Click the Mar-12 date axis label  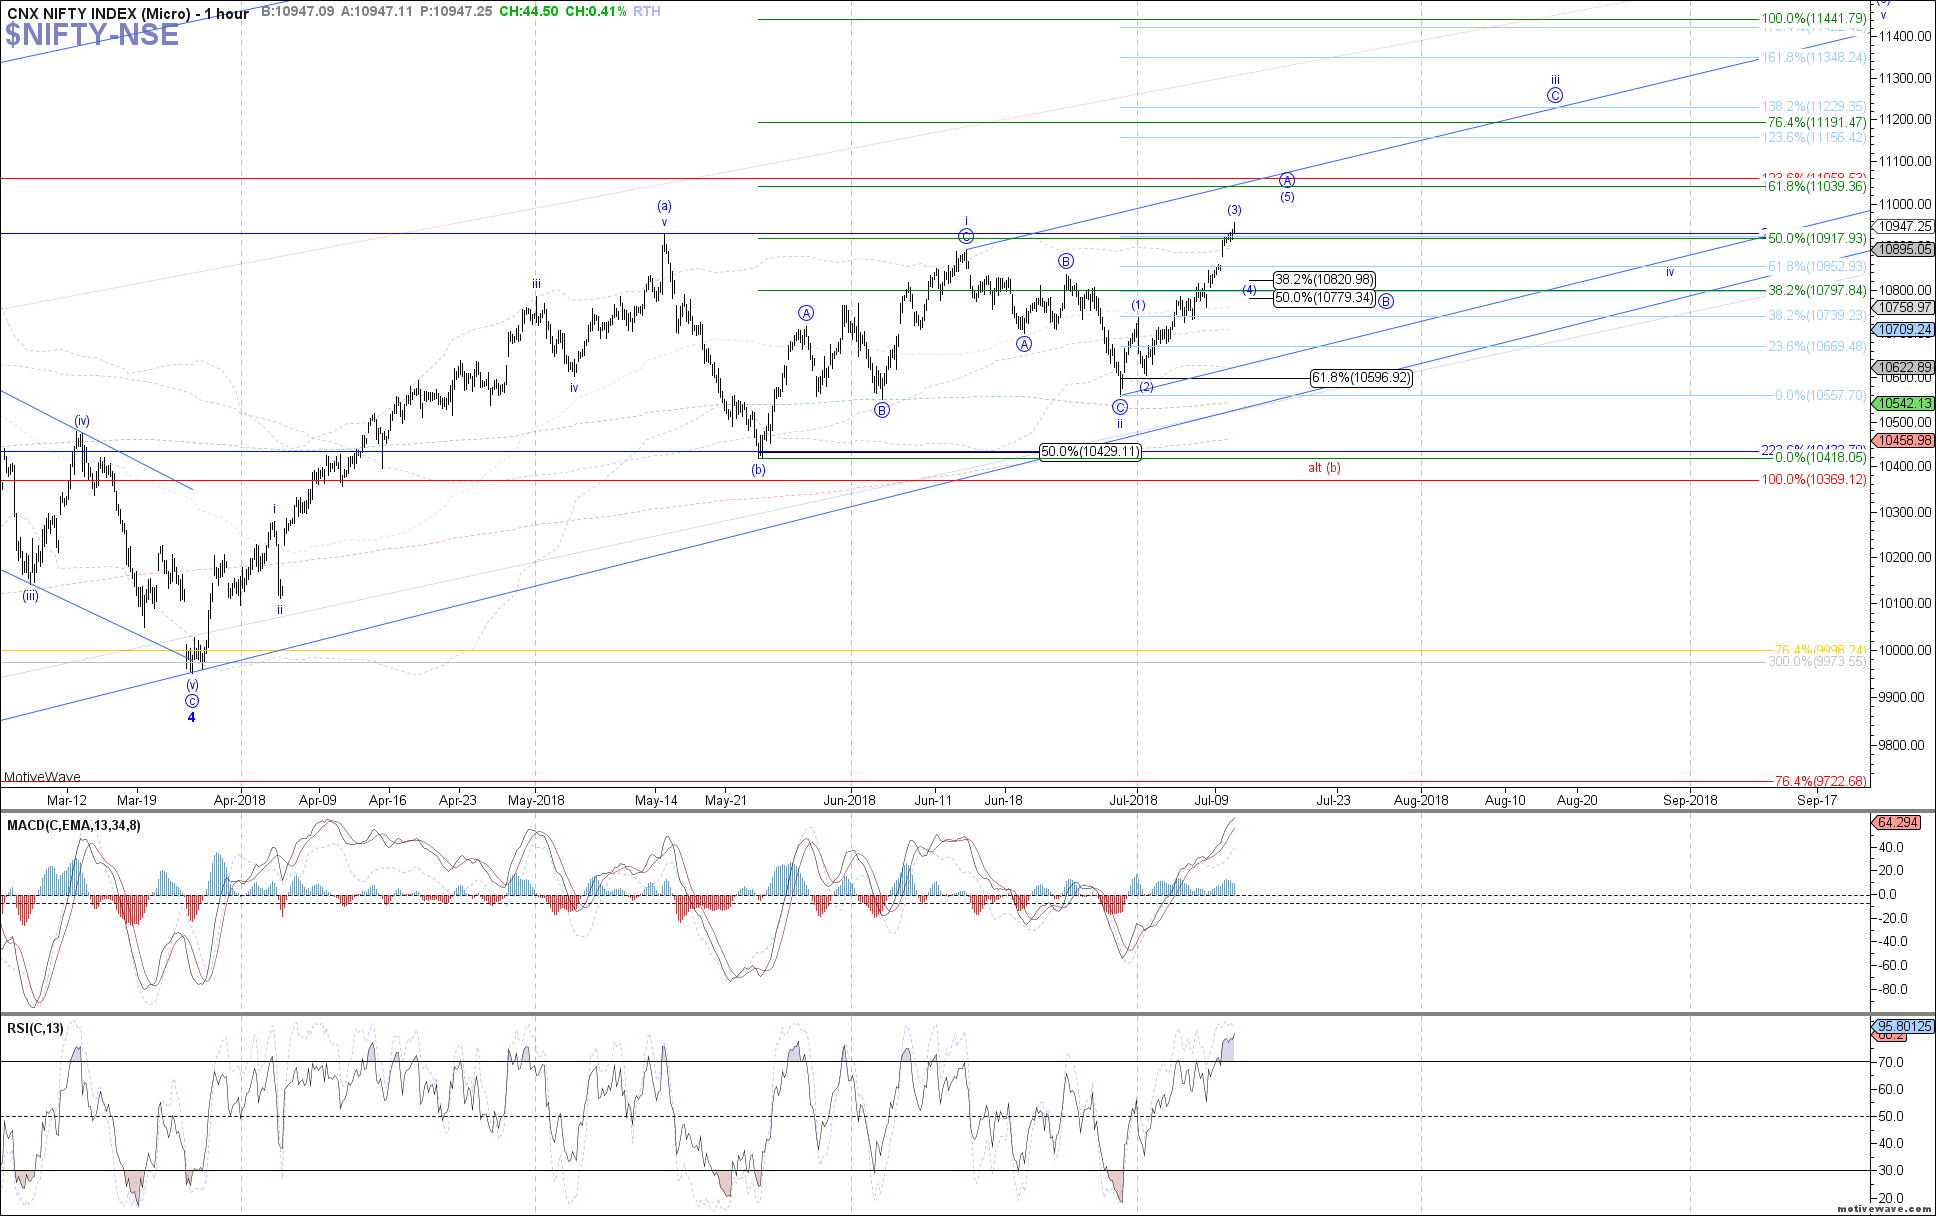point(67,800)
